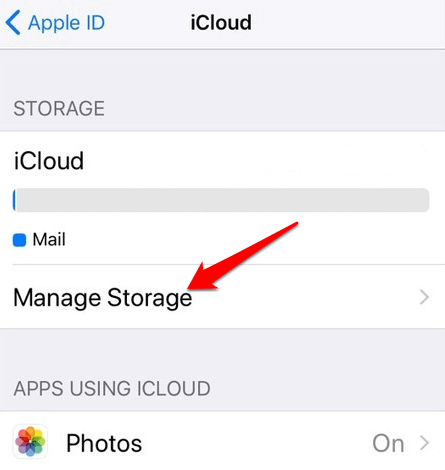Click the blank area under the Mail legend

(222, 256)
